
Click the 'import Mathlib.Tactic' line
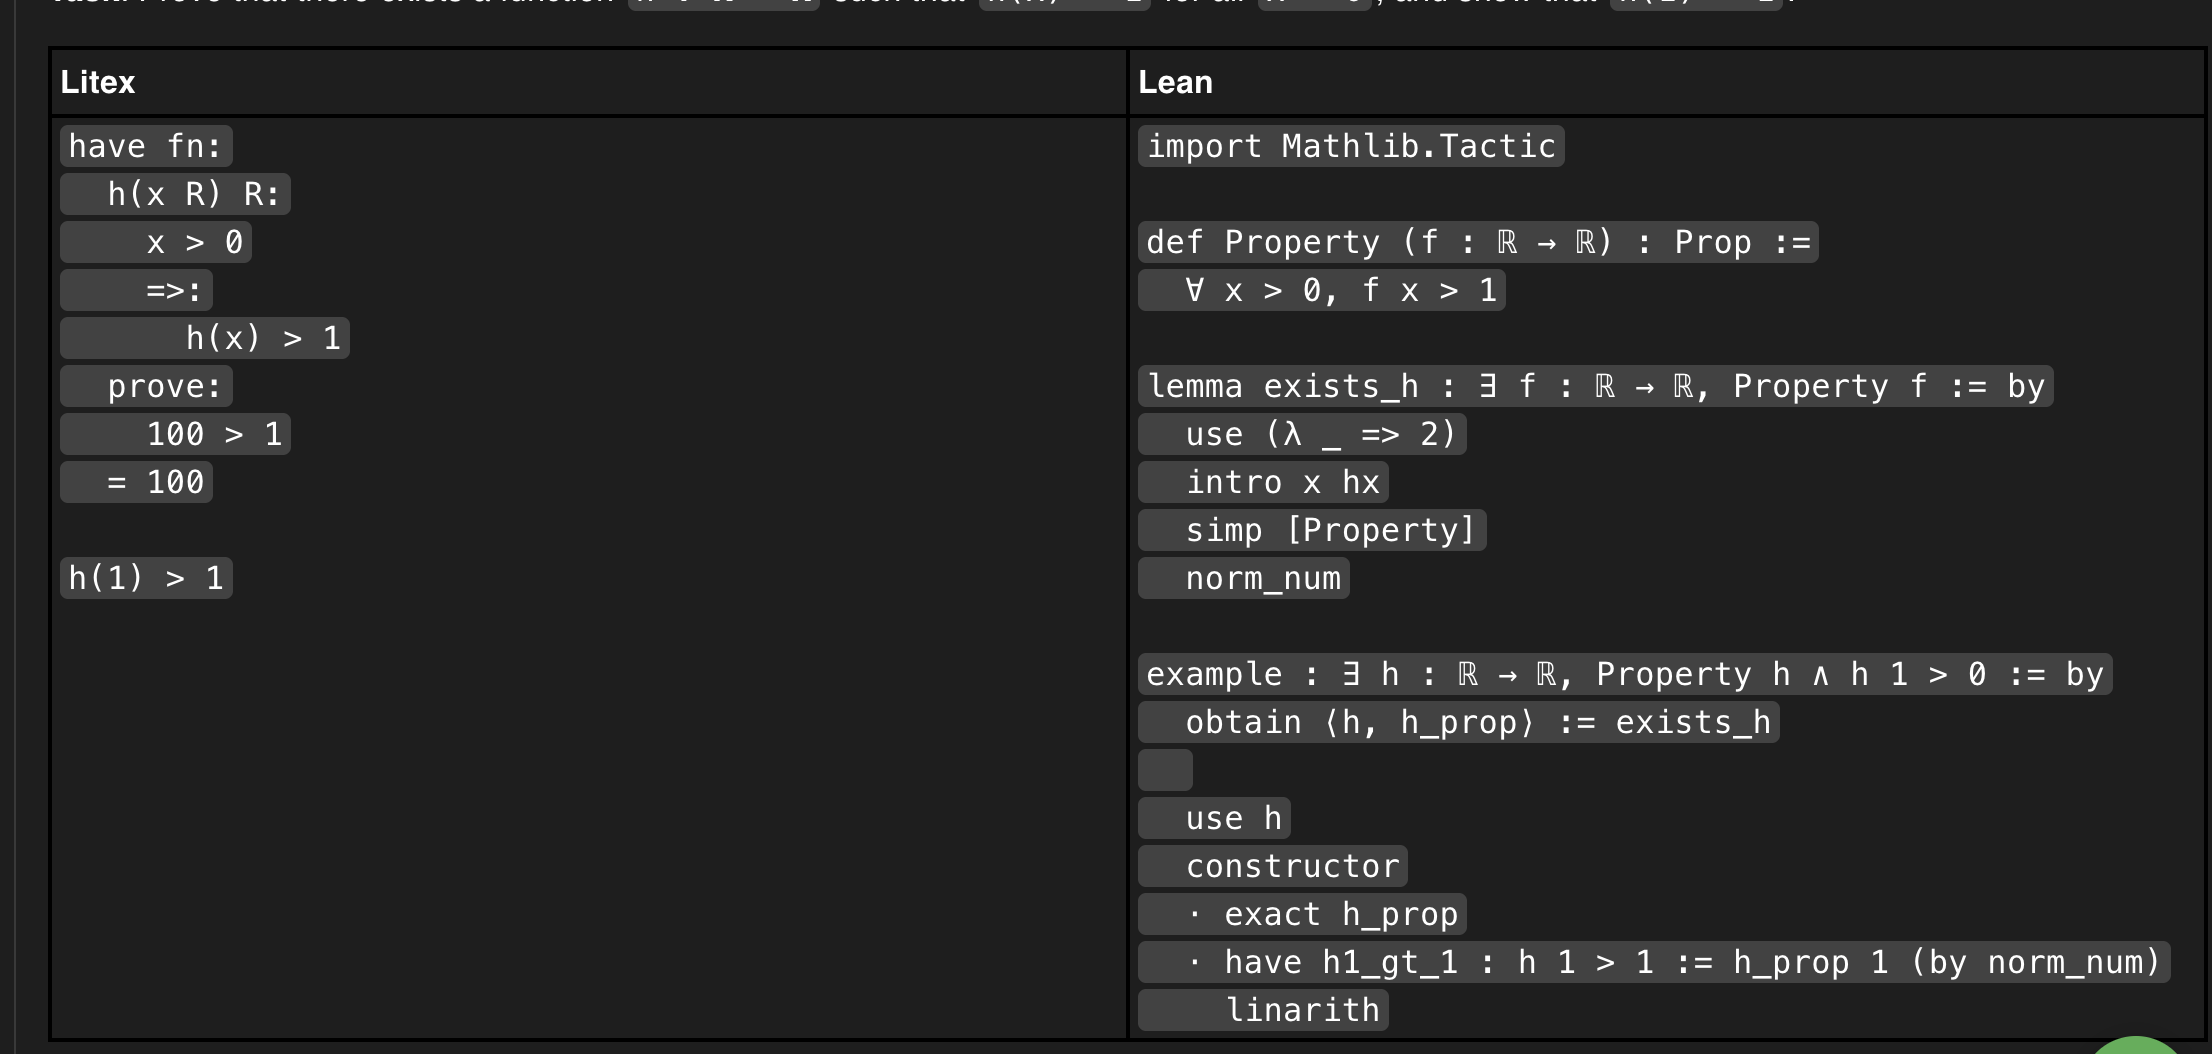[1351, 146]
